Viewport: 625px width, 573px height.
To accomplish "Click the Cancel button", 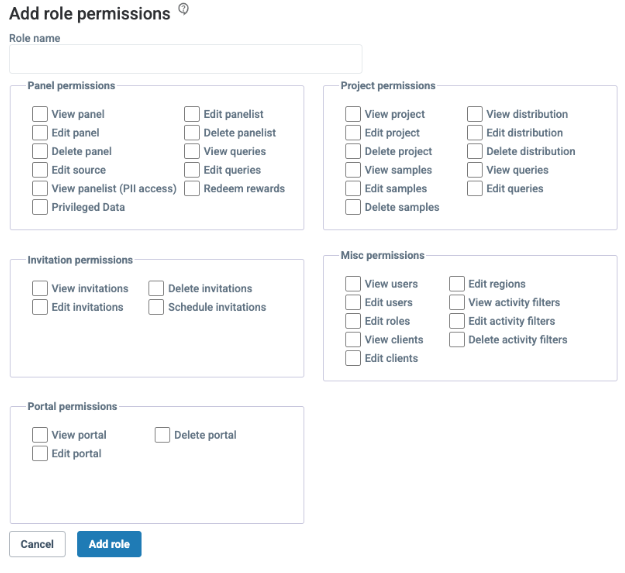I will 37,544.
